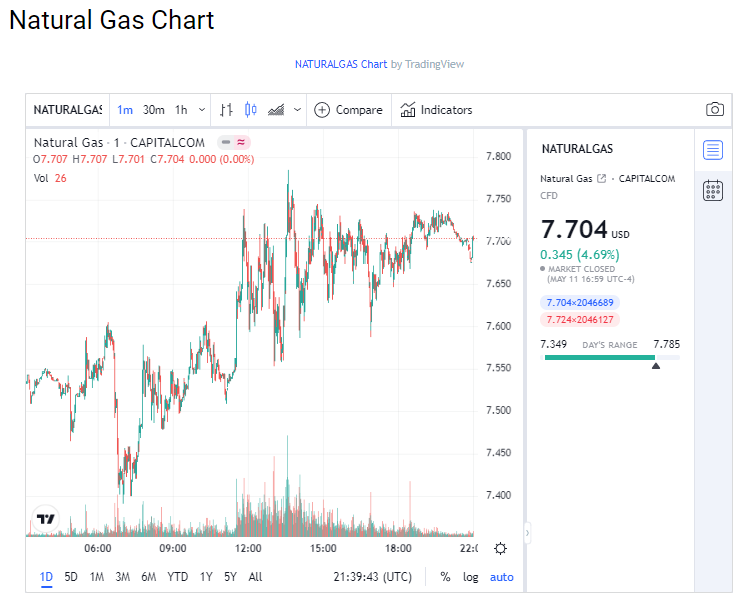
Task: Click the 7.704 USD last price
Action: click(585, 229)
